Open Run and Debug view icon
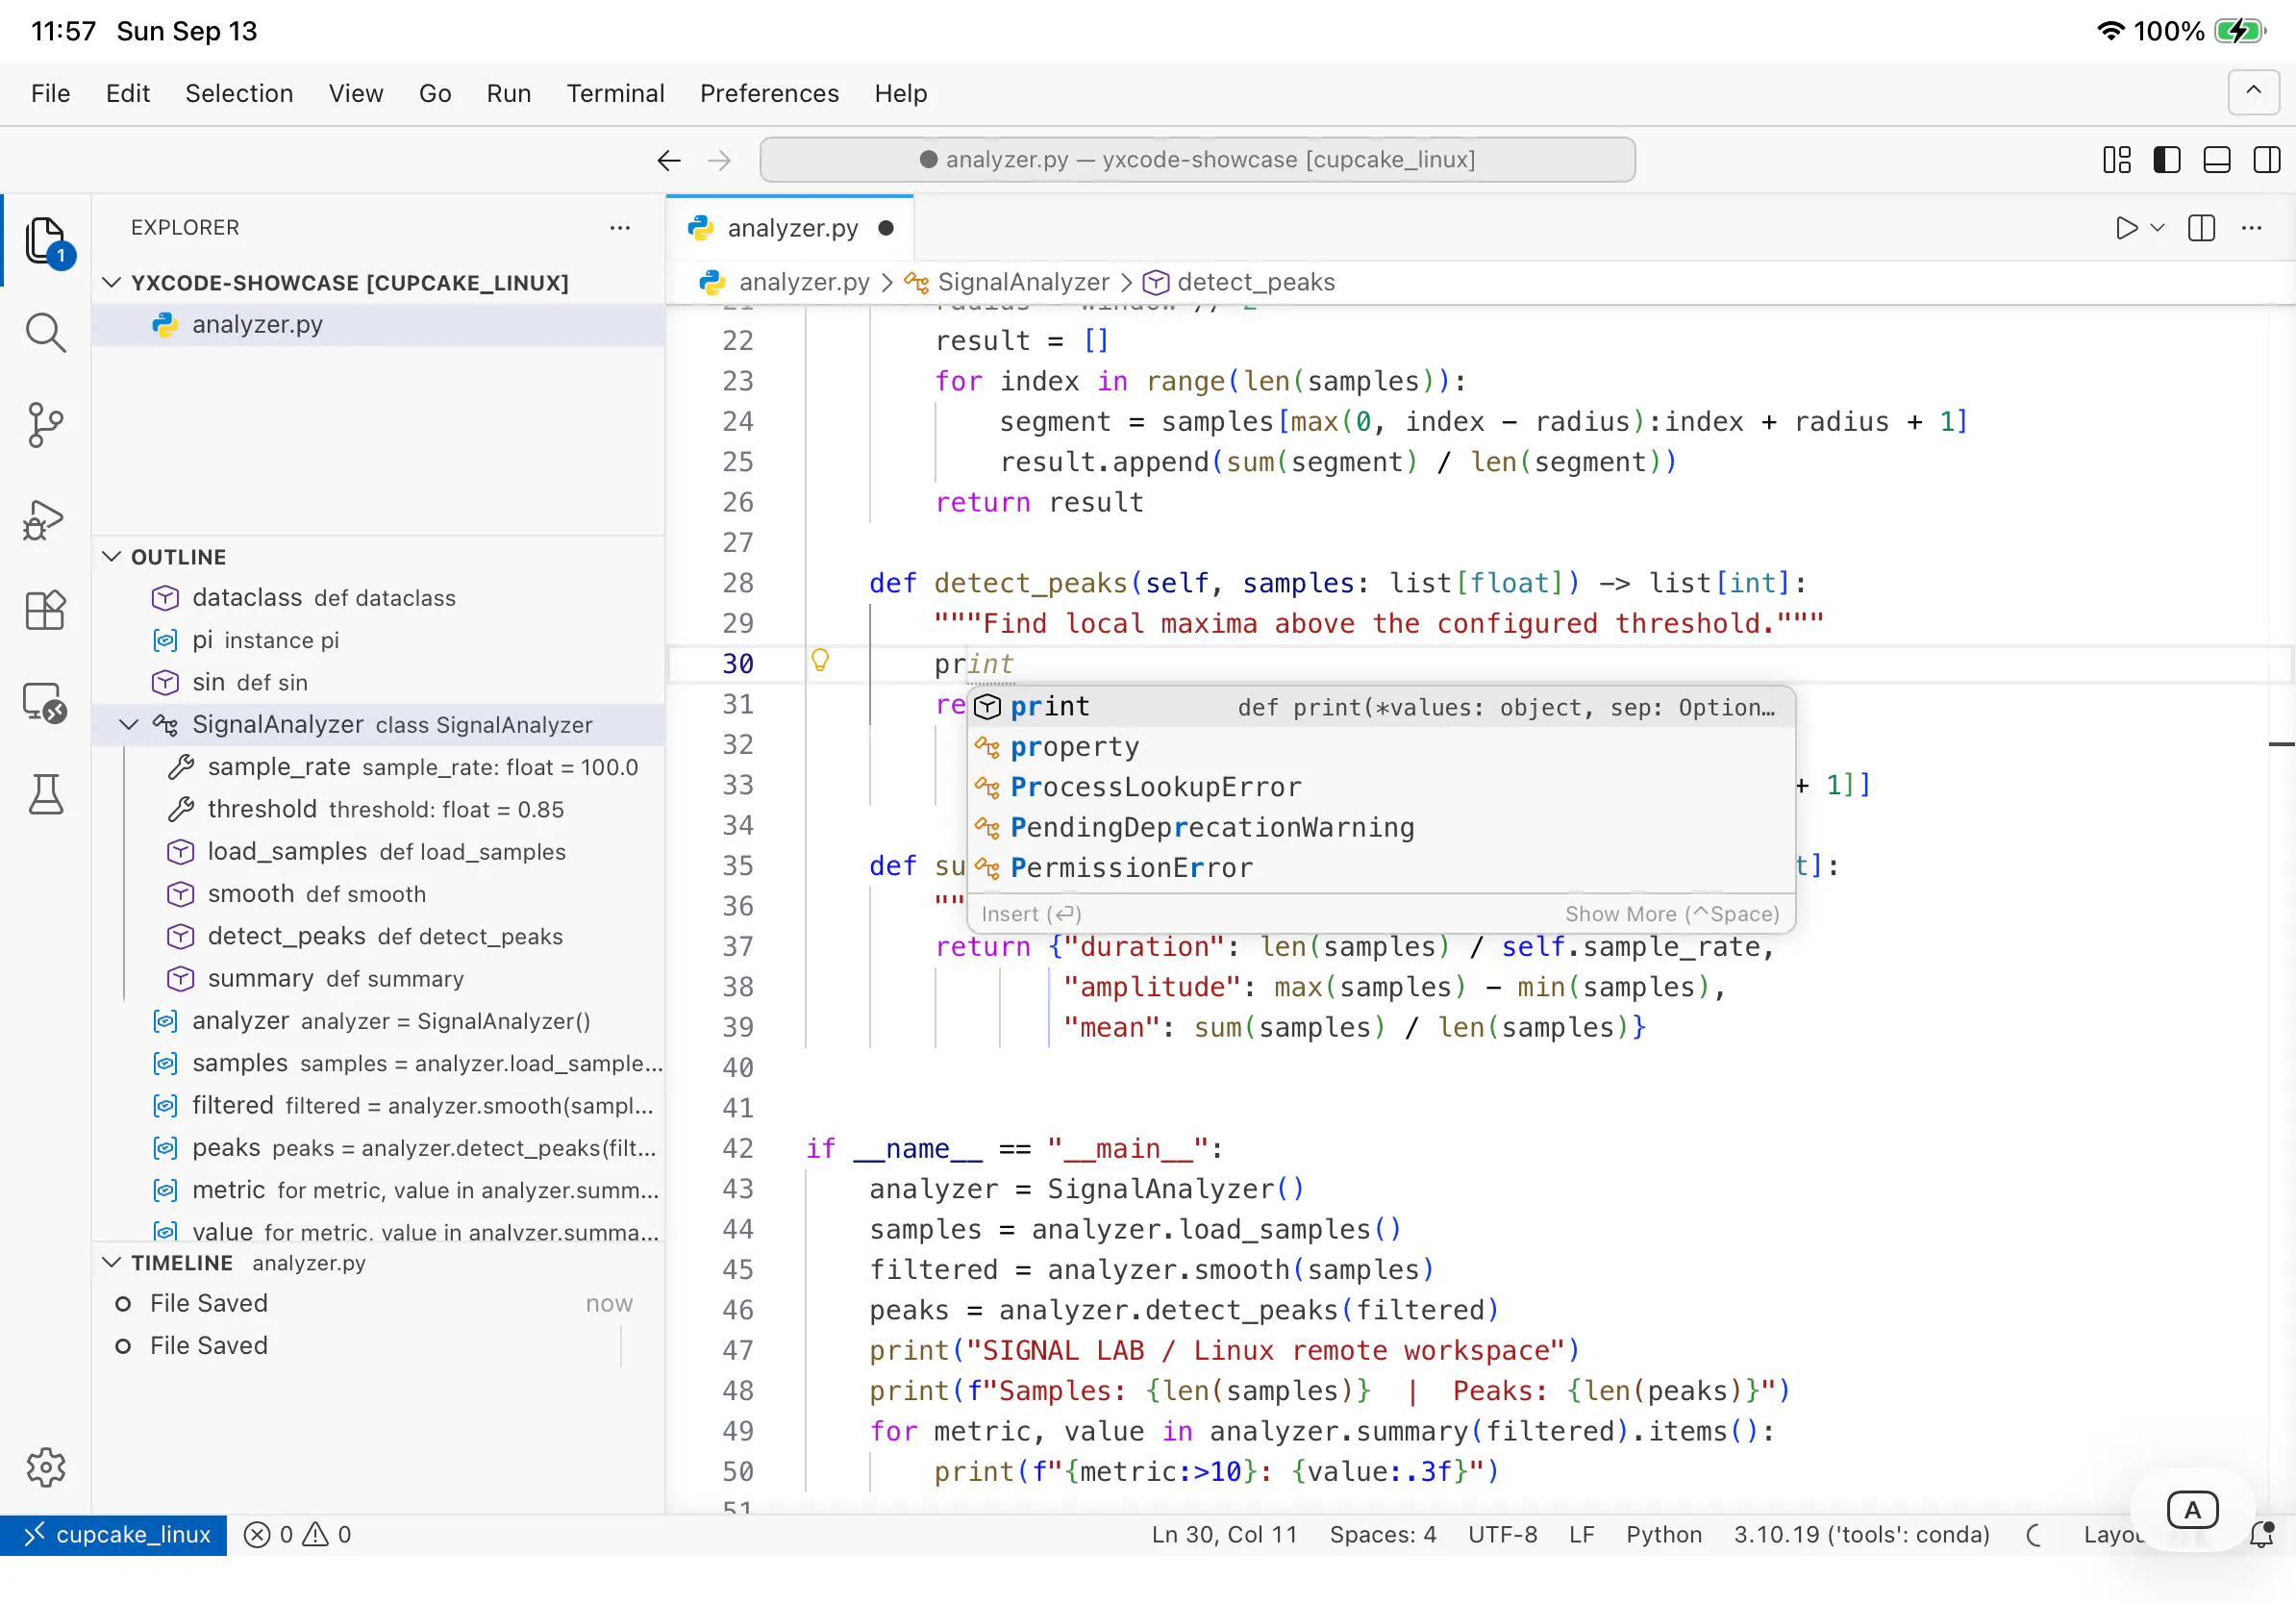Image resolution: width=2296 pixels, height=1604 pixels. point(46,519)
